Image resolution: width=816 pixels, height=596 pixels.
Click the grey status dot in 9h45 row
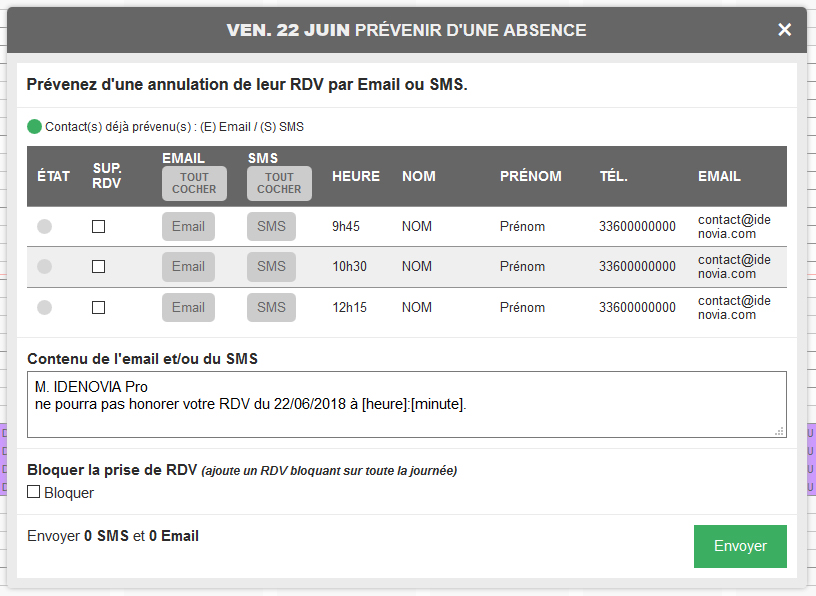(x=45, y=226)
